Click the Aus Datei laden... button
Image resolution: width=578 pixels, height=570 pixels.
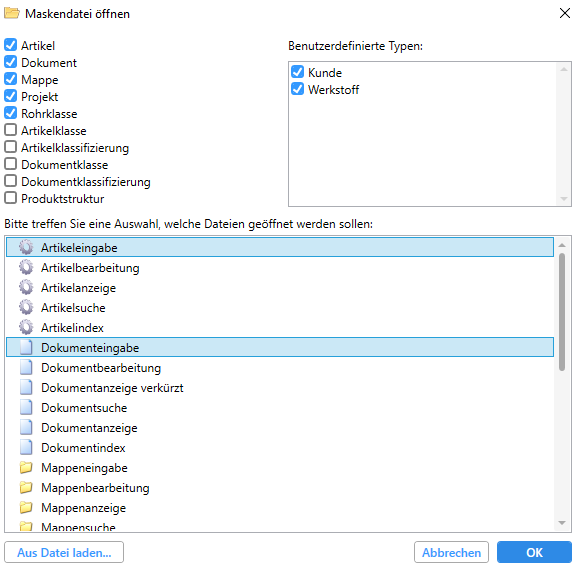pyautogui.click(x=64, y=552)
